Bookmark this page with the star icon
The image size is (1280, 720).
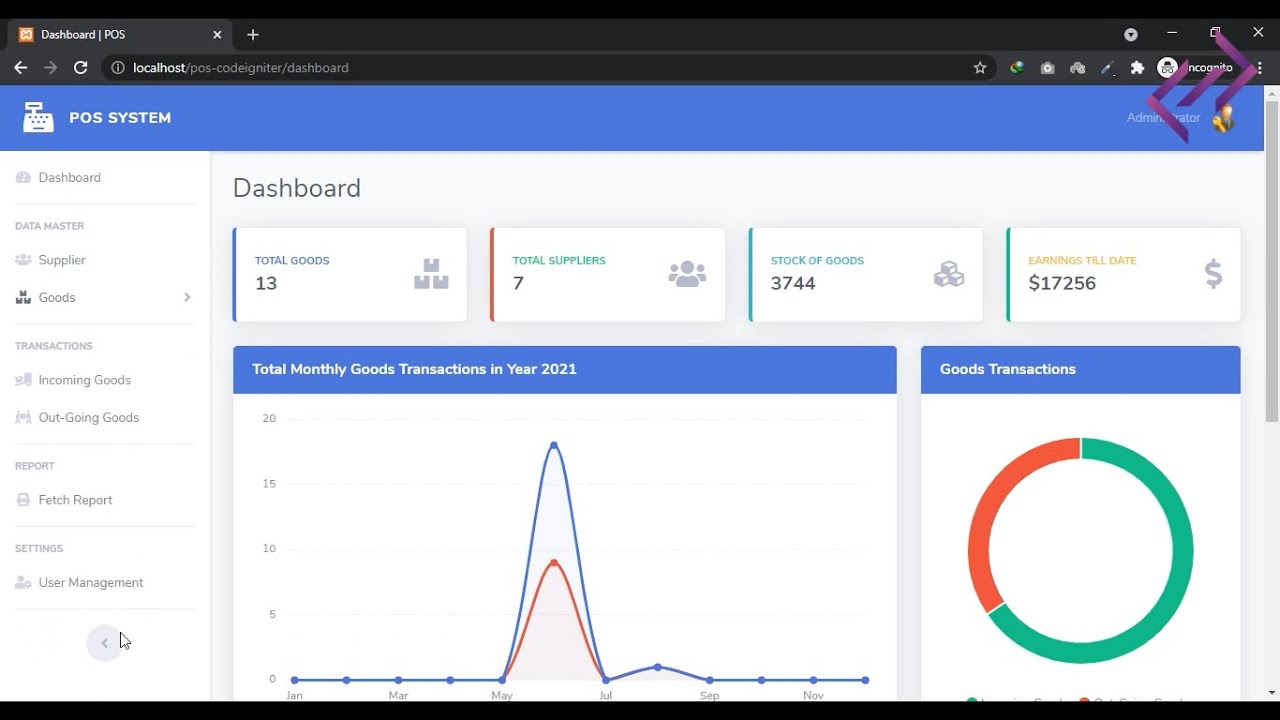pyautogui.click(x=980, y=68)
